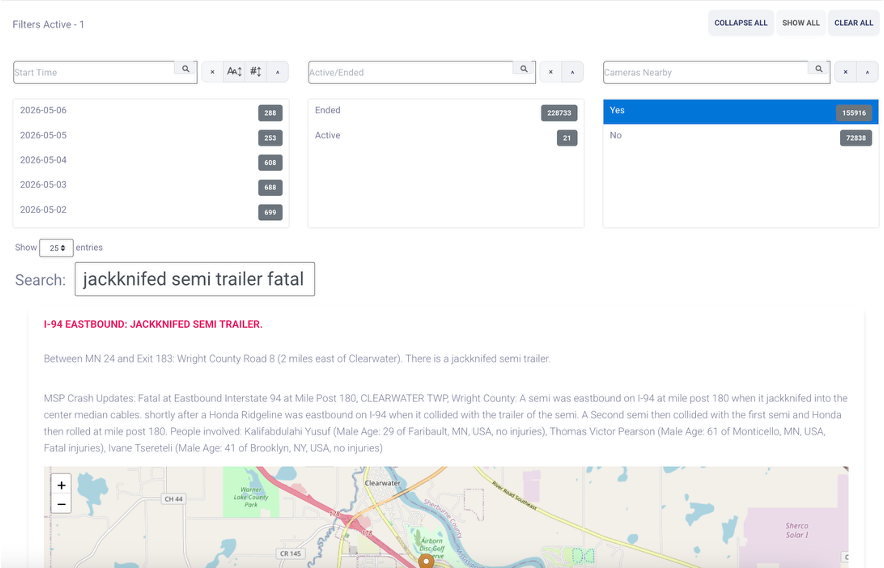Select the 2026-05-03 date filter
The height and width of the screenshot is (568, 884).
(x=151, y=186)
